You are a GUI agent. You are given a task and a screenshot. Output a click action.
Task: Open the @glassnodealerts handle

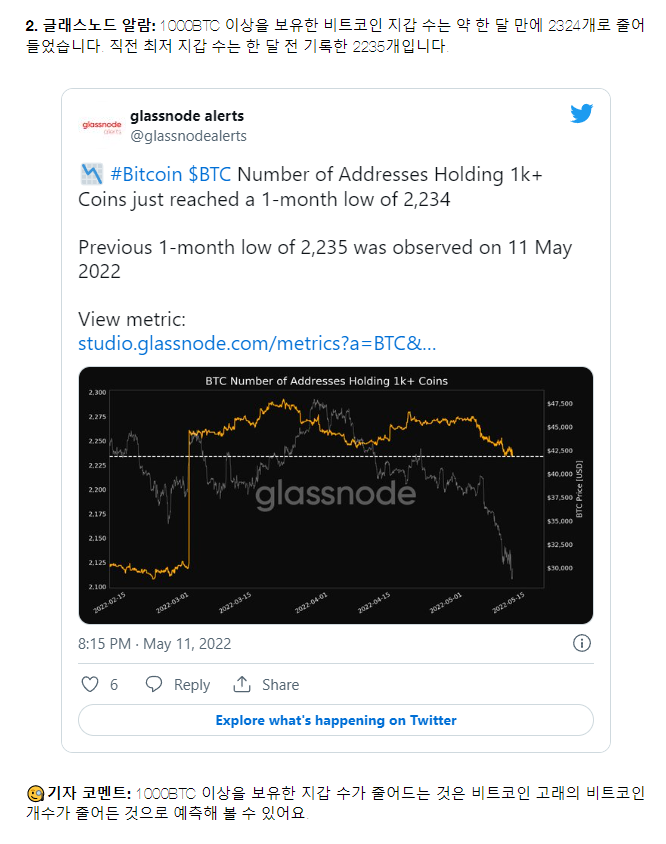tap(188, 136)
